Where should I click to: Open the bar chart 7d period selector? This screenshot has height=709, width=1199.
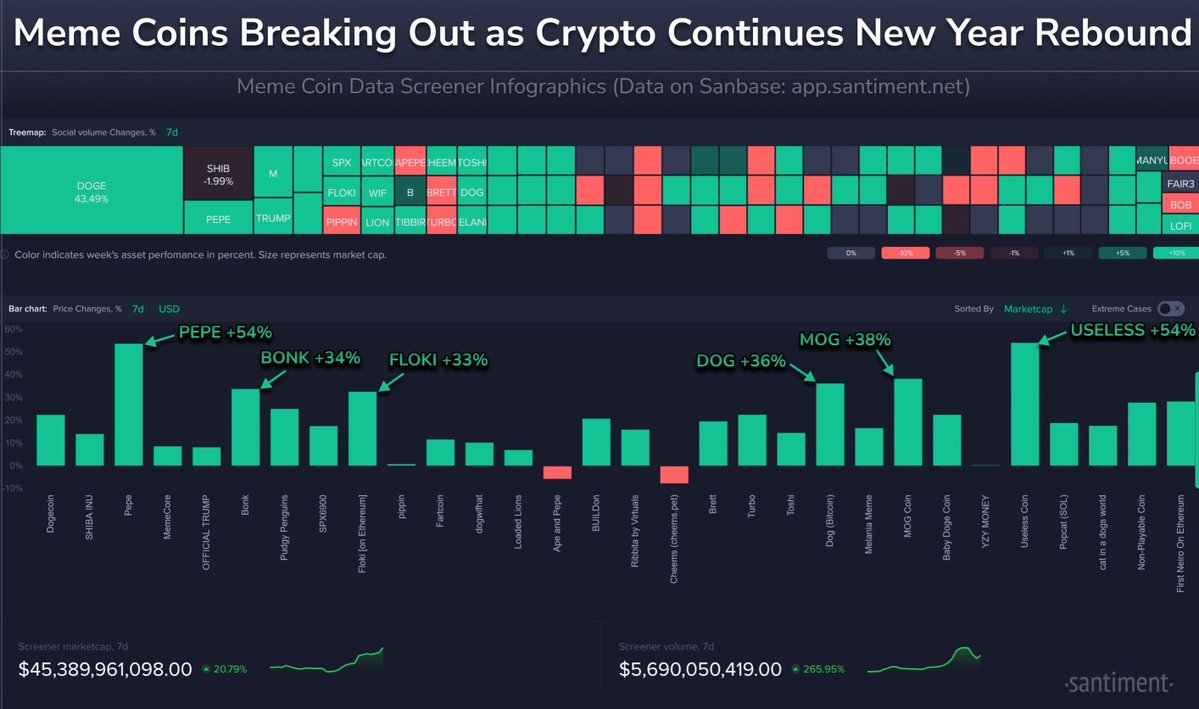[138, 309]
